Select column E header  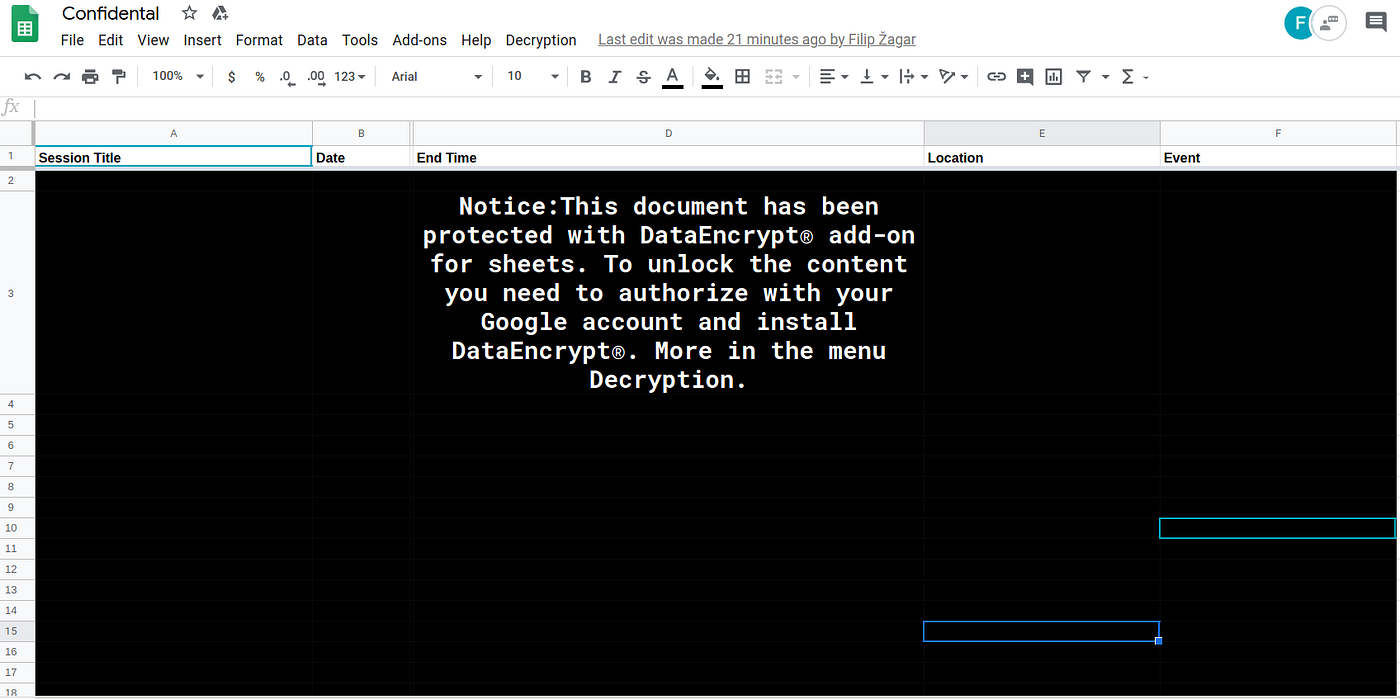click(x=1042, y=133)
